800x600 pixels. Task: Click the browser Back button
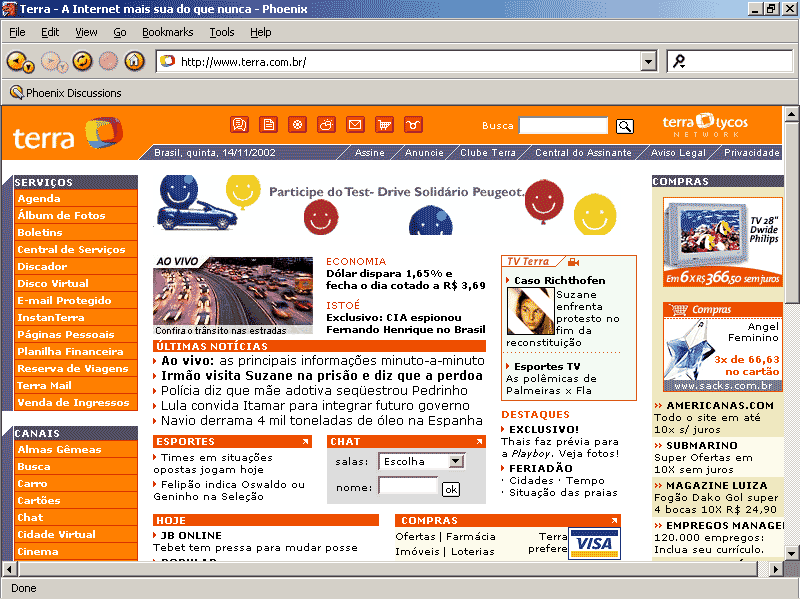click(17, 61)
